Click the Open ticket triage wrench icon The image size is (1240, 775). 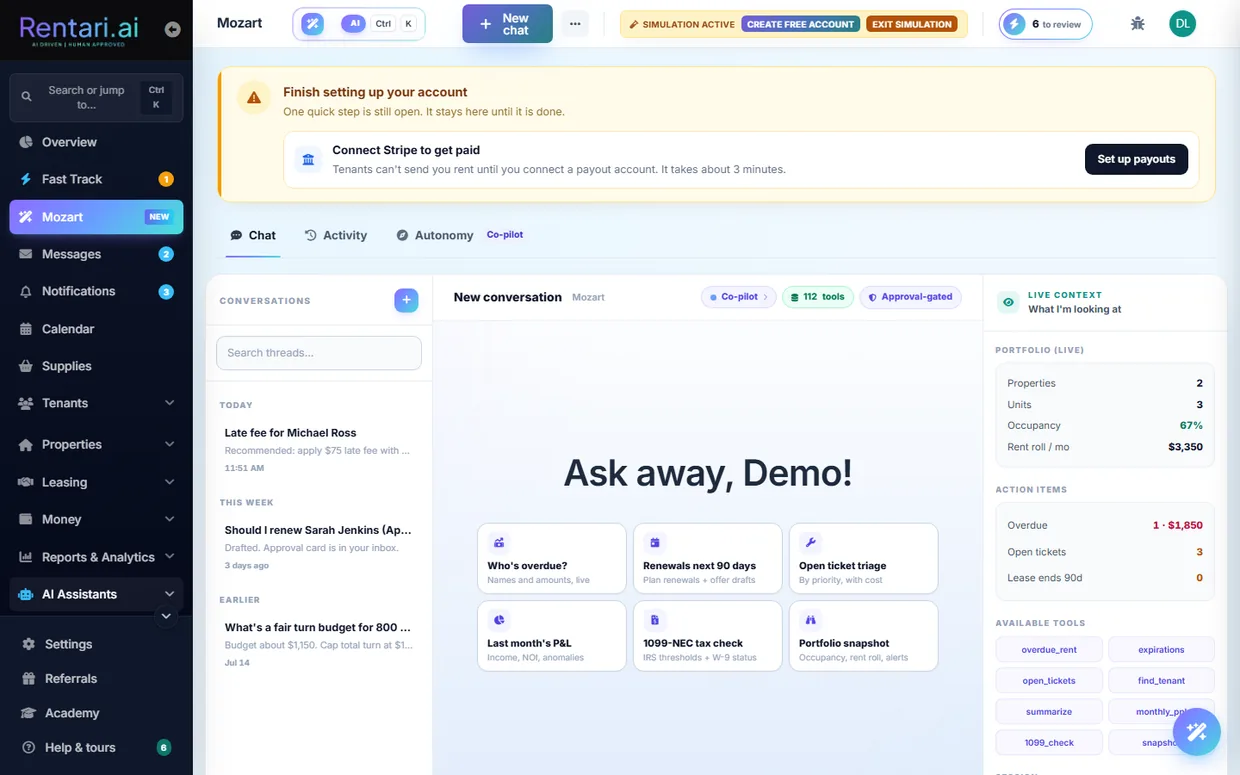coord(810,543)
